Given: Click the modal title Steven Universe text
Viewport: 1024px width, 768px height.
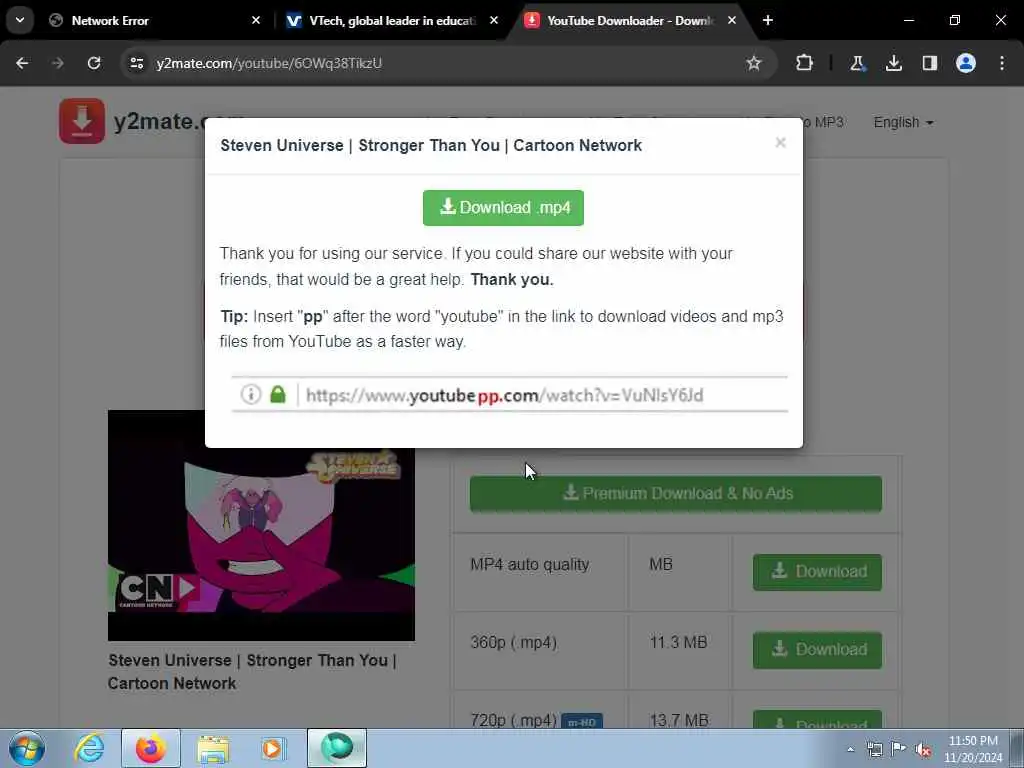Looking at the screenshot, I should tap(431, 145).
